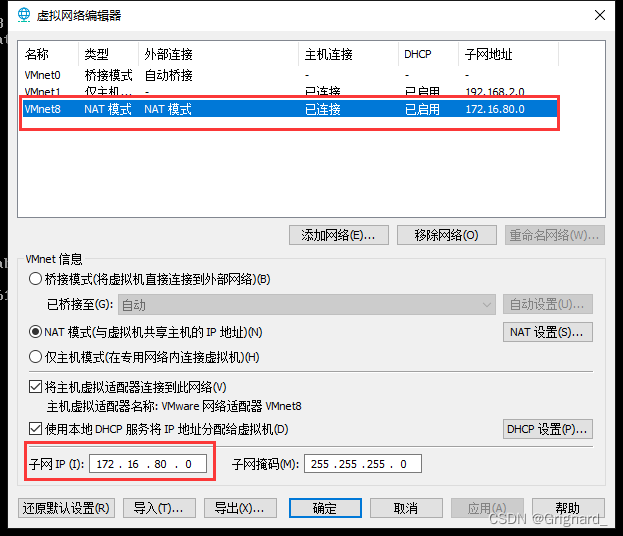Click 已启用 DHCP cell of VMnet8
The height and width of the screenshot is (536, 623).
(422, 109)
